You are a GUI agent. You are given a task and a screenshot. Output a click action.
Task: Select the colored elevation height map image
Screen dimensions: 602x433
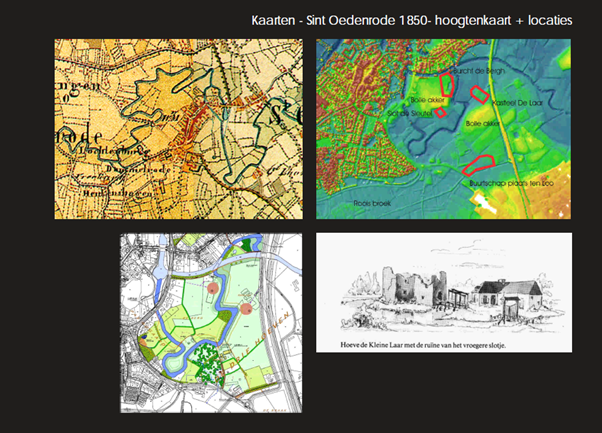tap(443, 129)
